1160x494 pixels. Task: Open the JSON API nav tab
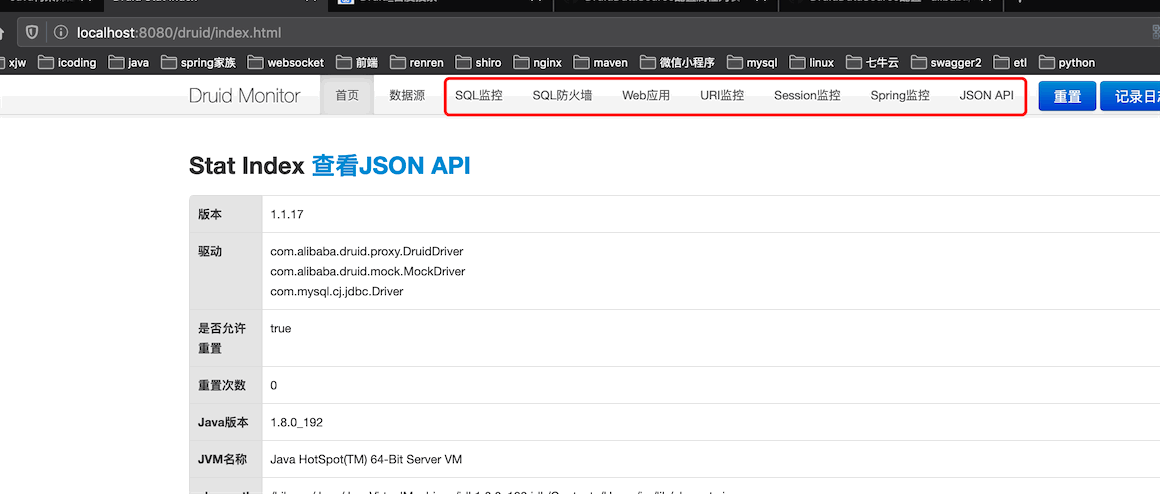point(986,95)
